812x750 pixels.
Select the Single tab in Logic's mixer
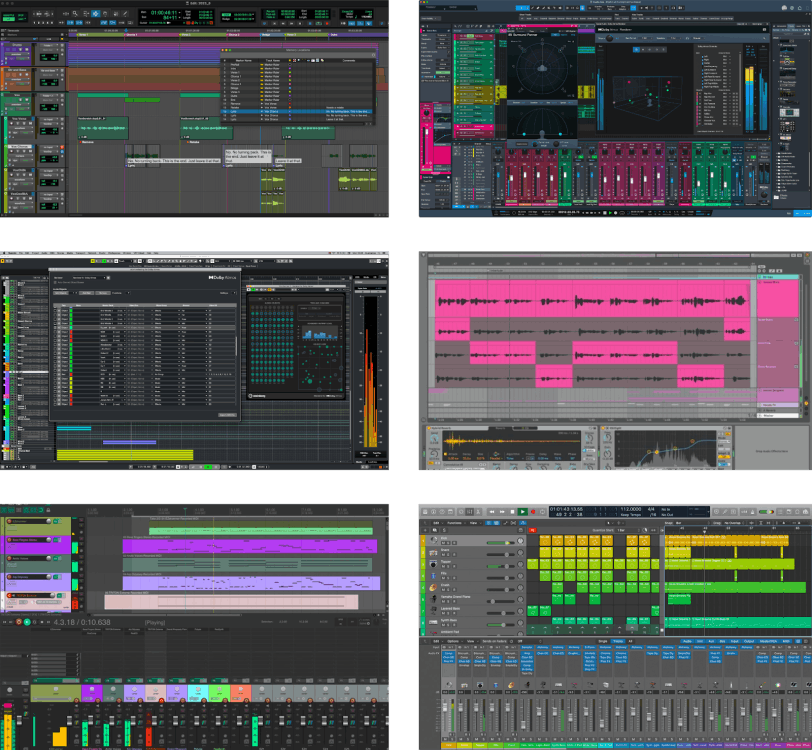[x=603, y=641]
